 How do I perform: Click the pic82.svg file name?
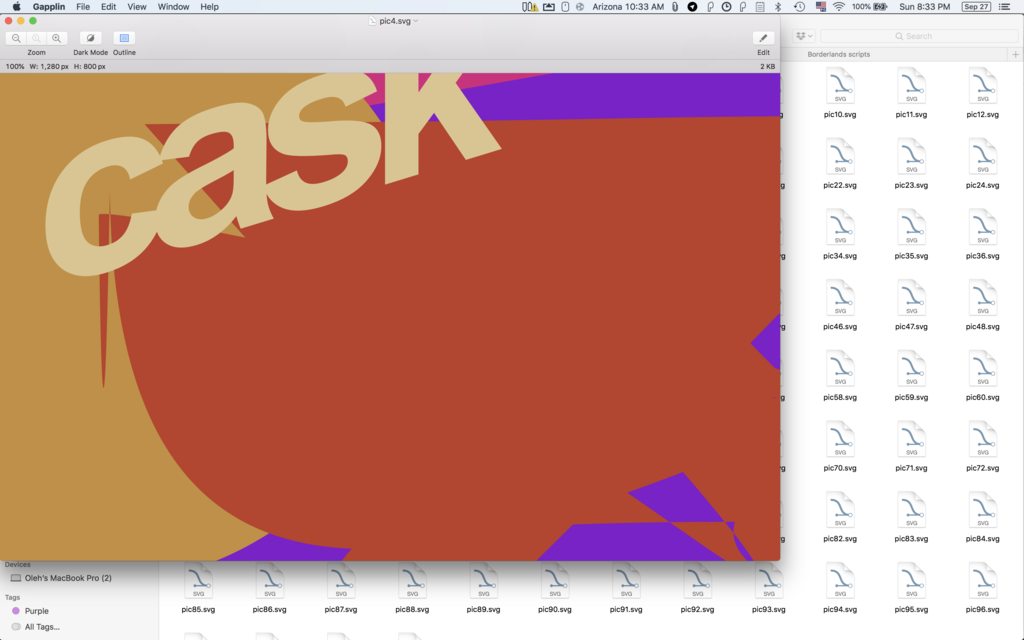840,539
